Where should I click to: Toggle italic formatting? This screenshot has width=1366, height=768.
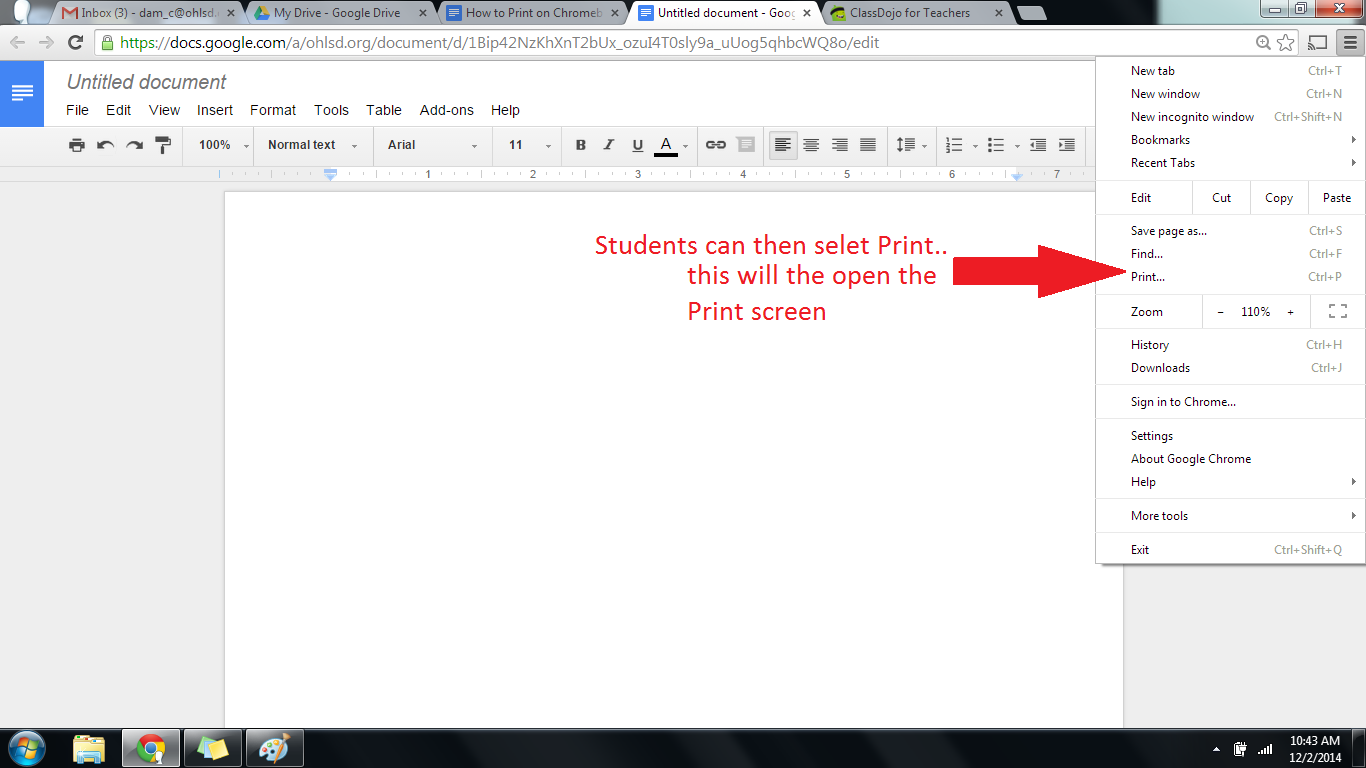point(608,145)
